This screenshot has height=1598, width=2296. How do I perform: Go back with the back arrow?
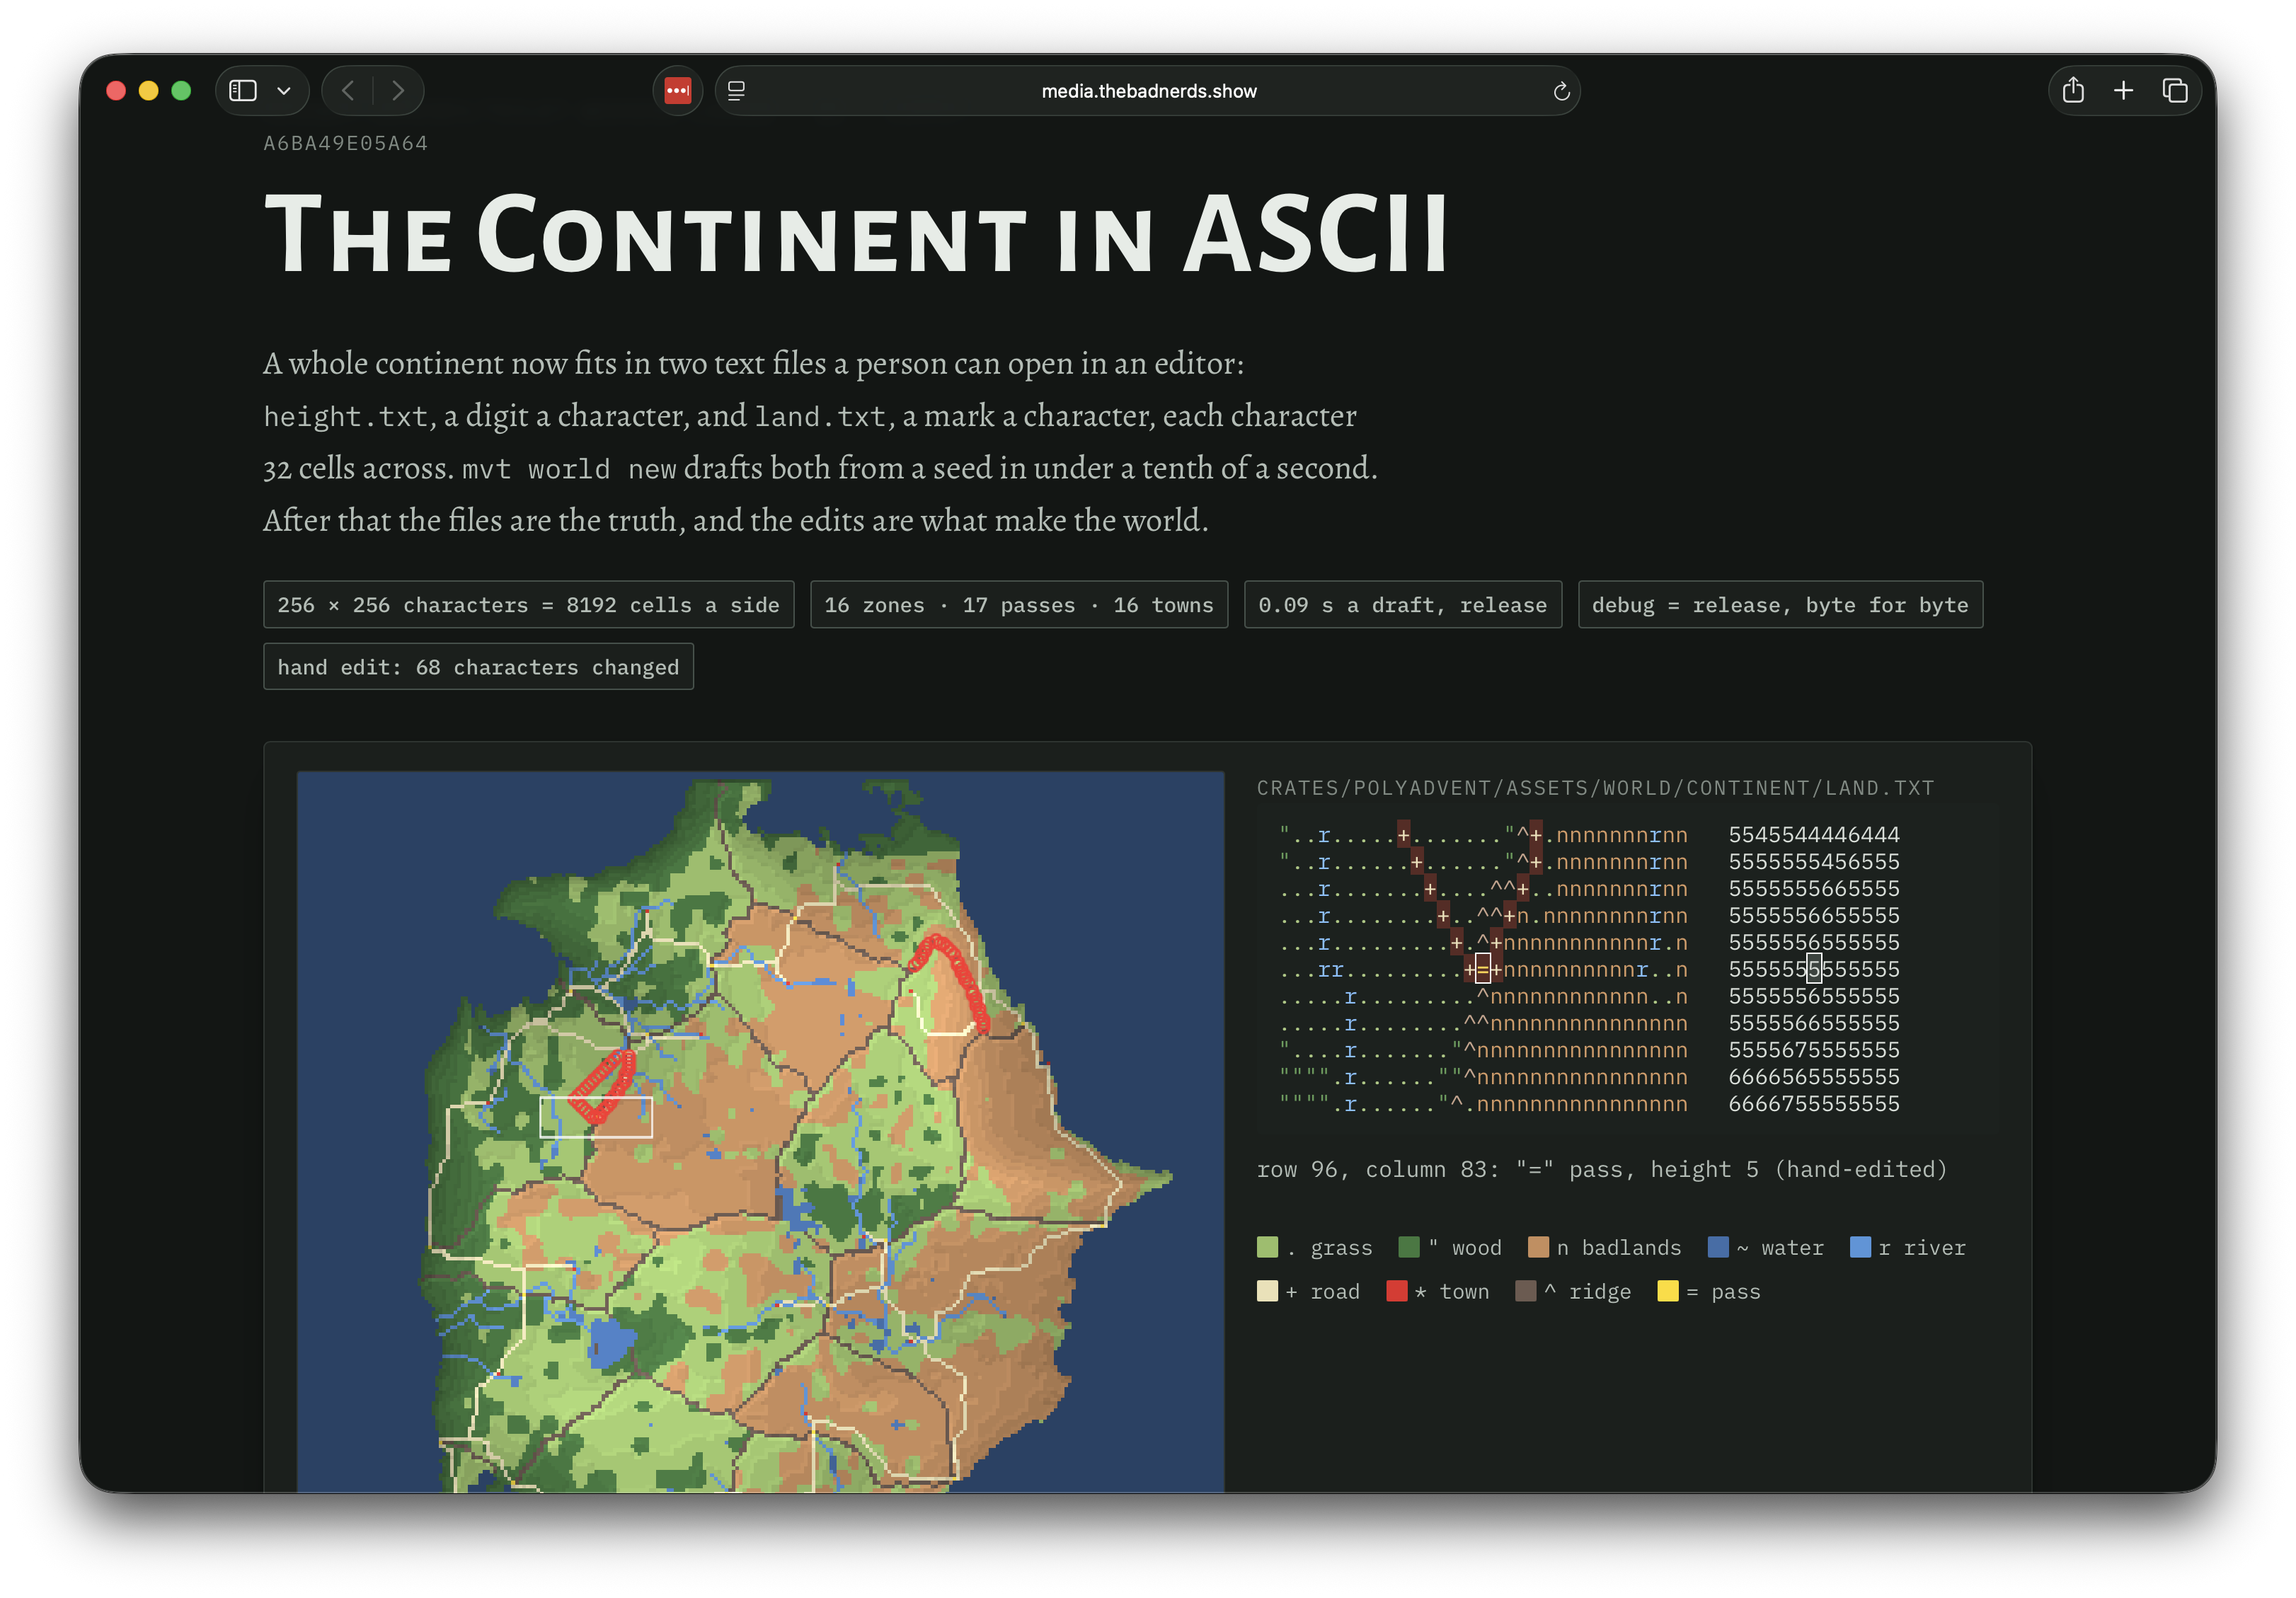pos(348,91)
